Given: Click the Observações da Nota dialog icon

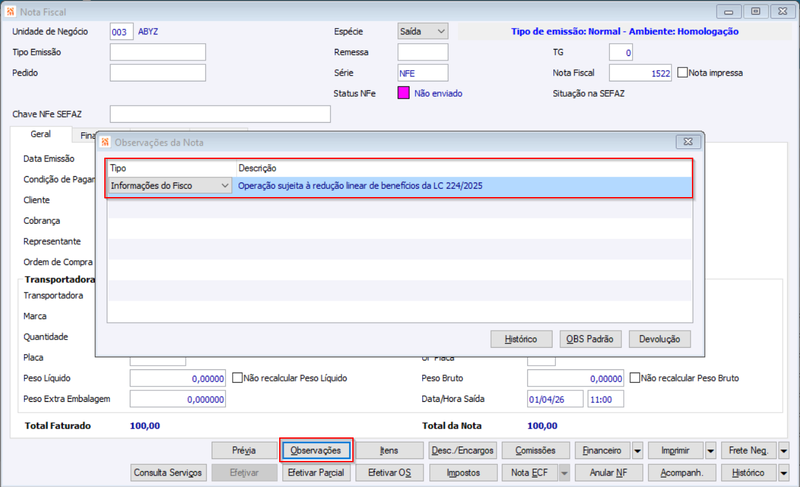Looking at the screenshot, I should pyautogui.click(x=106, y=142).
